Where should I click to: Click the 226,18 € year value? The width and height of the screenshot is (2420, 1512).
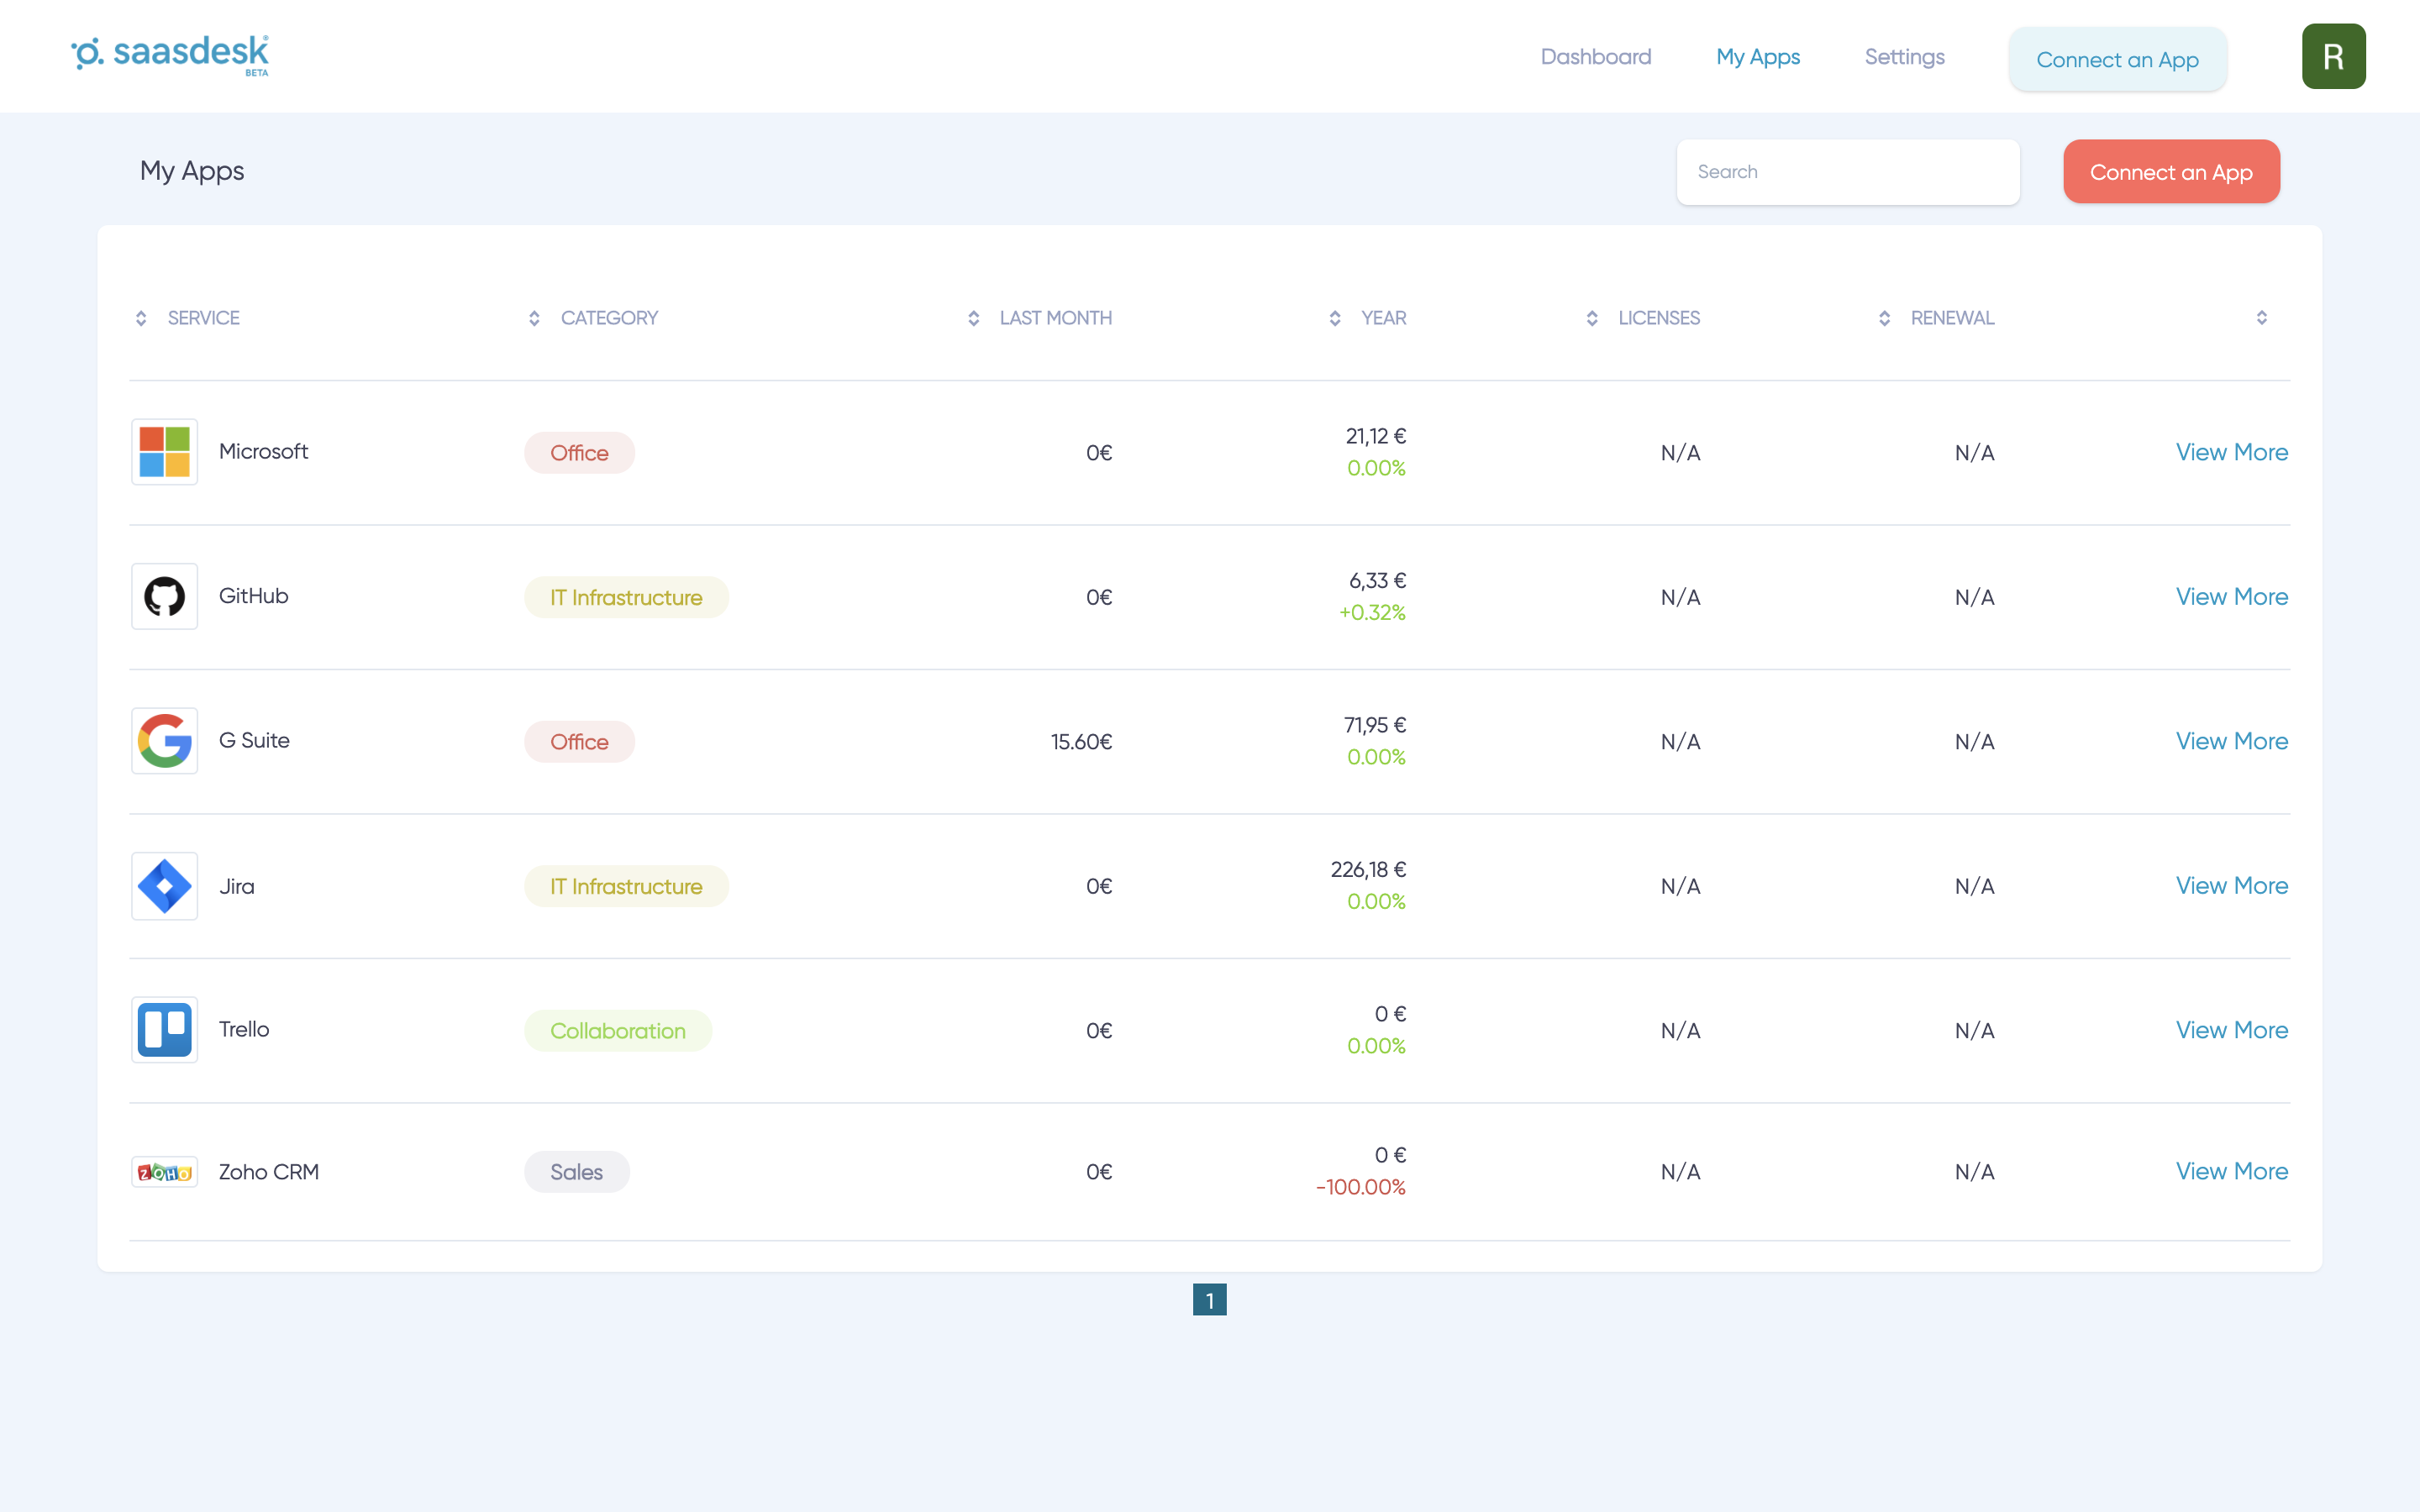coord(1368,869)
